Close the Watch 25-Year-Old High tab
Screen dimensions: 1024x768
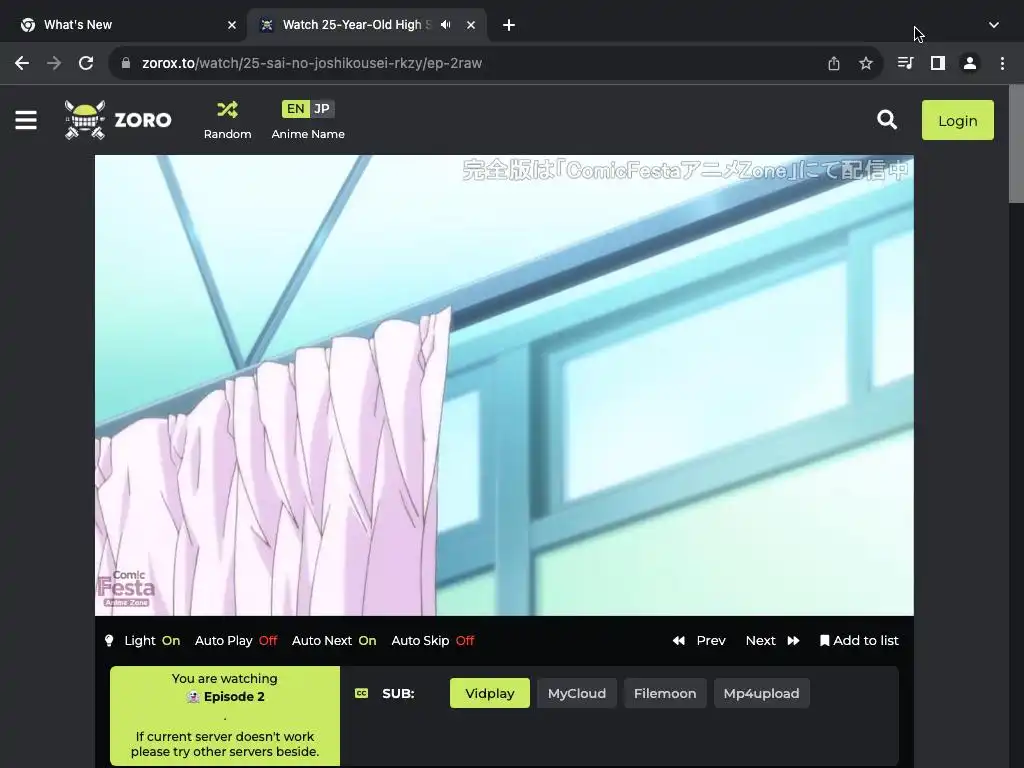471,25
